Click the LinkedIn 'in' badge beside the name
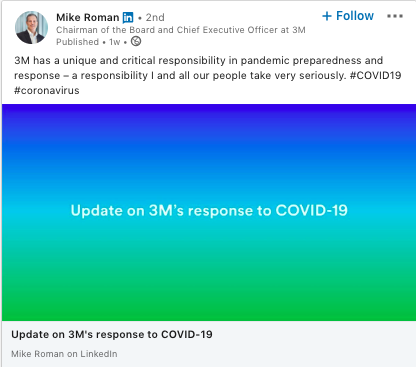The image size is (416, 367). (128, 17)
